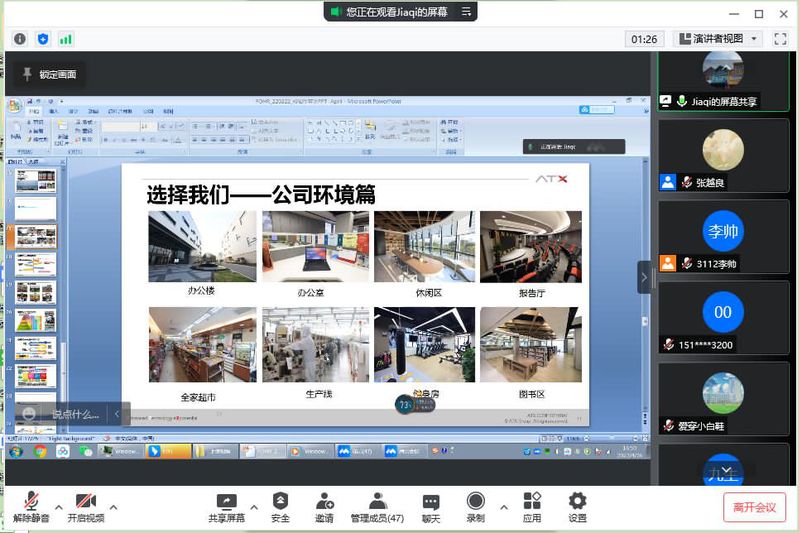Open the 演讲者视图 layout dropdown

coord(718,39)
